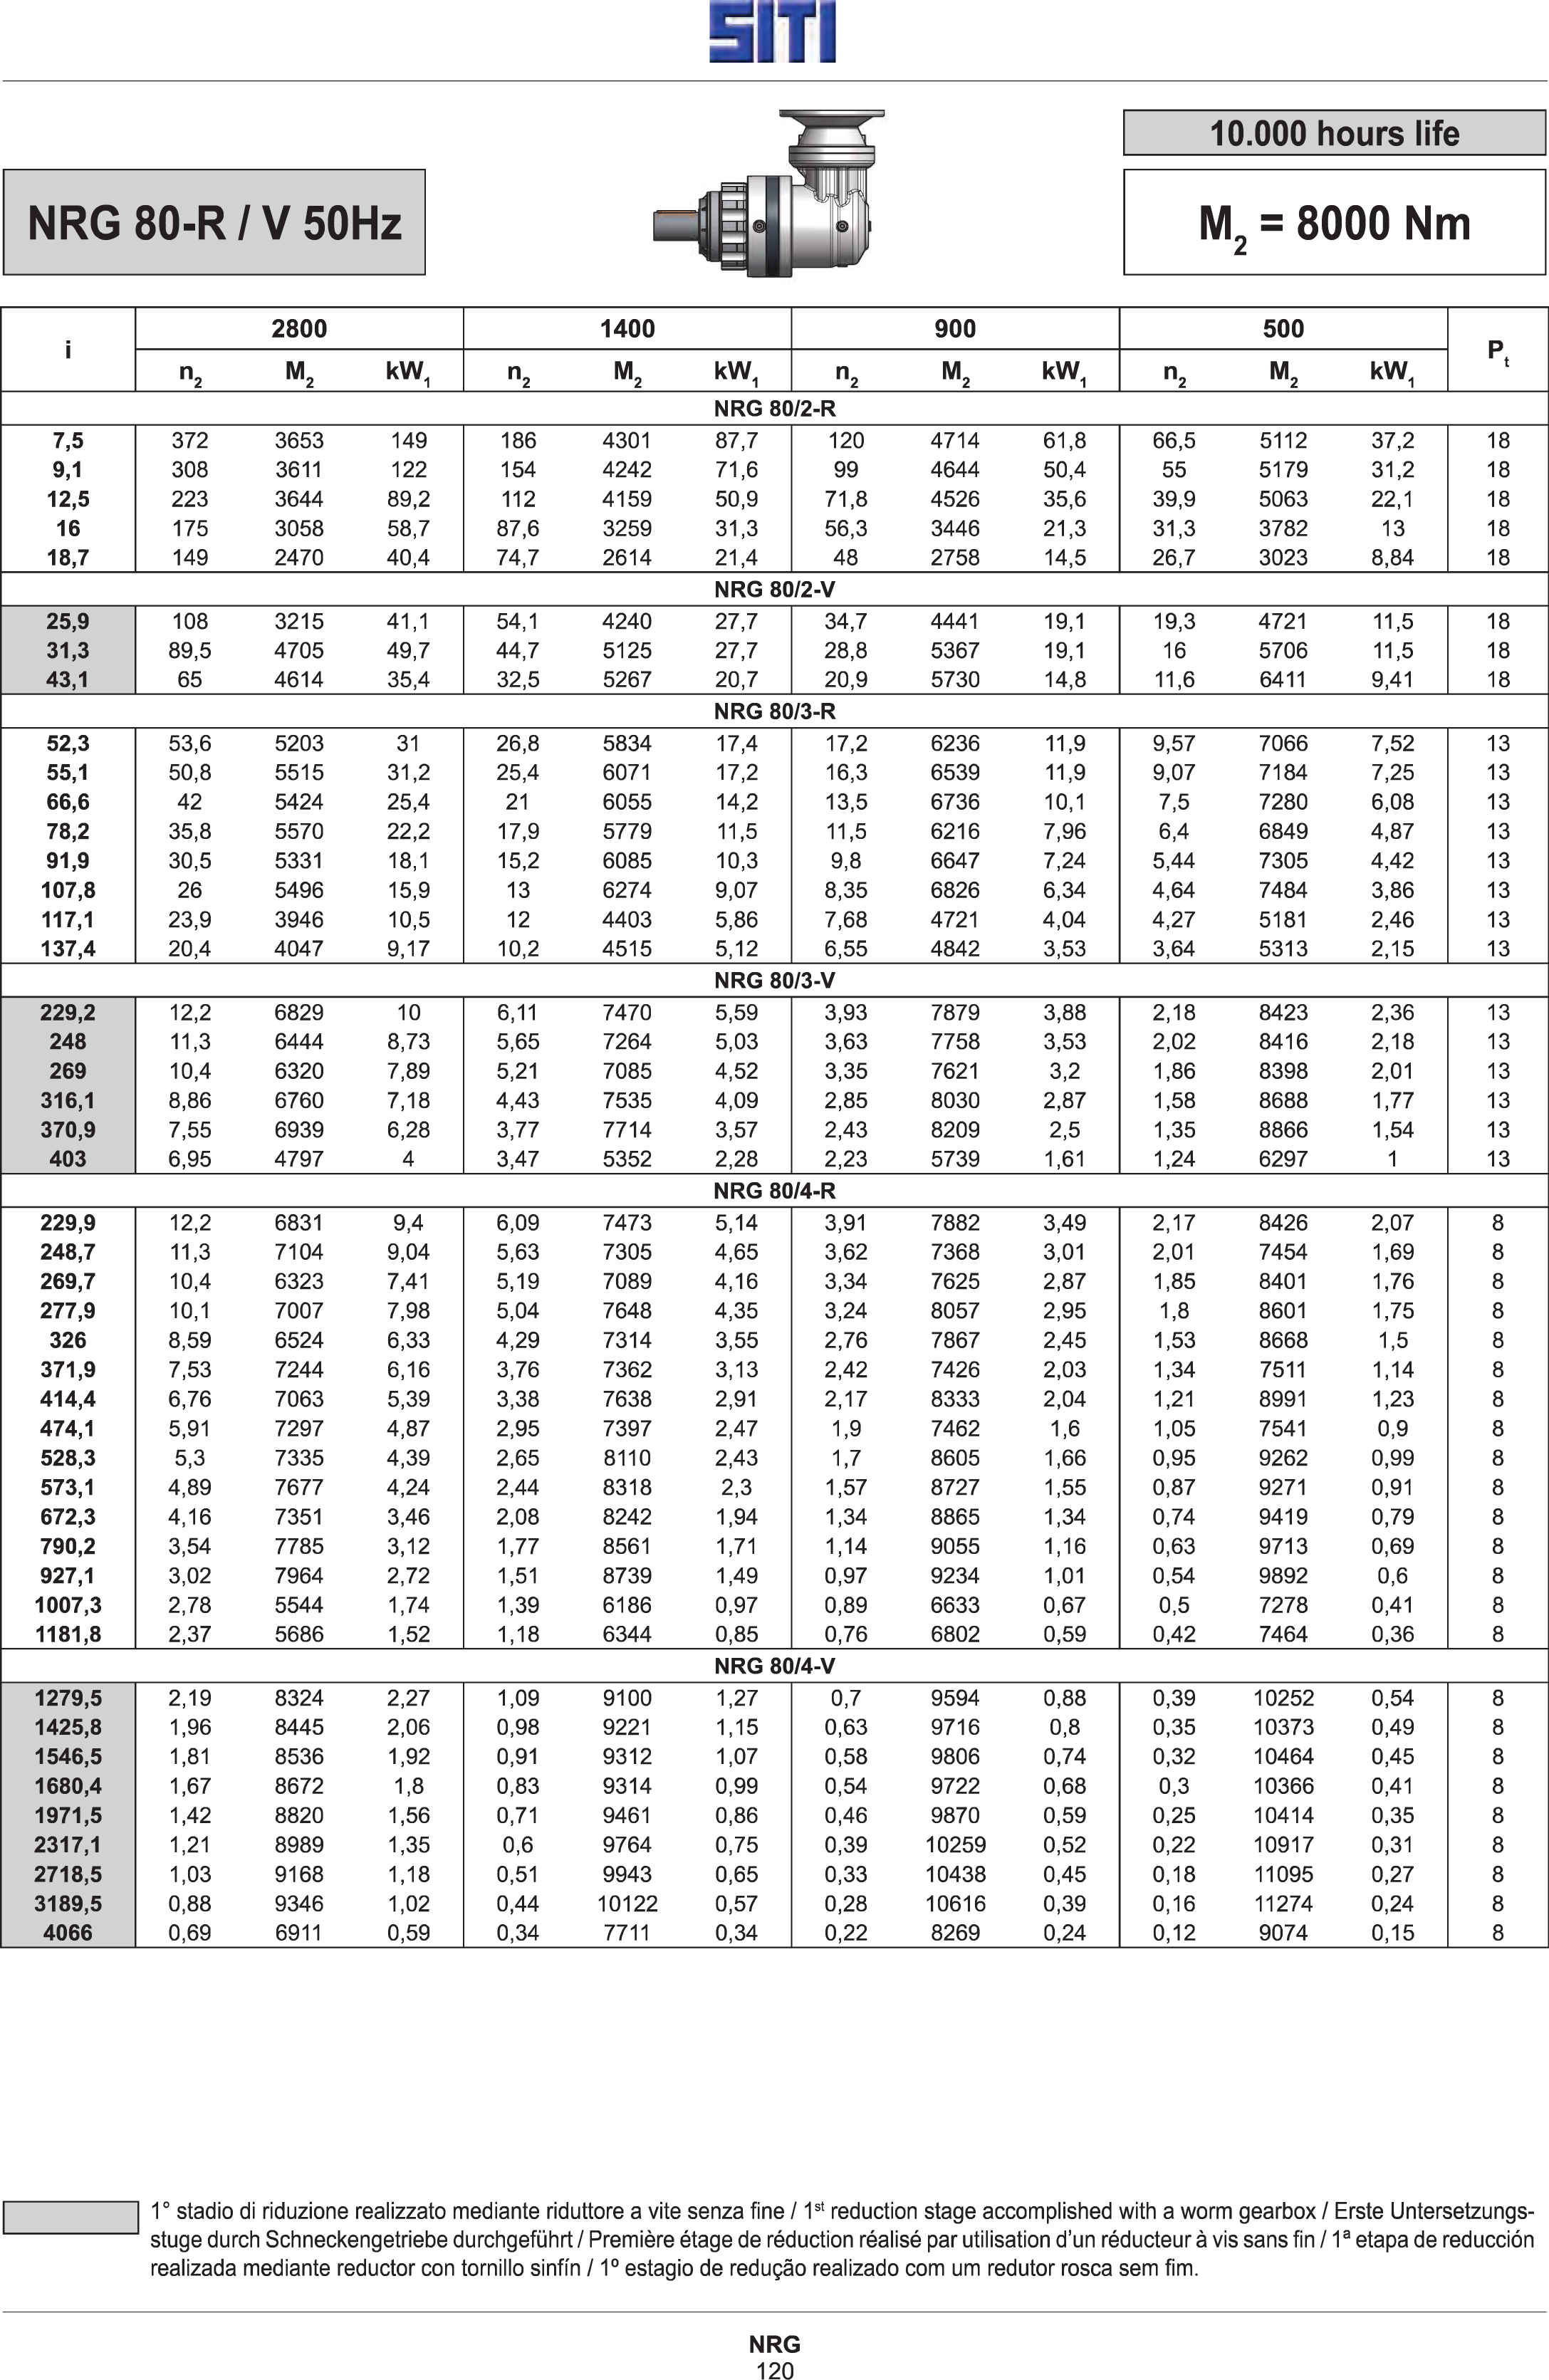Click shaded ratio cell '31,3'

click(68, 650)
